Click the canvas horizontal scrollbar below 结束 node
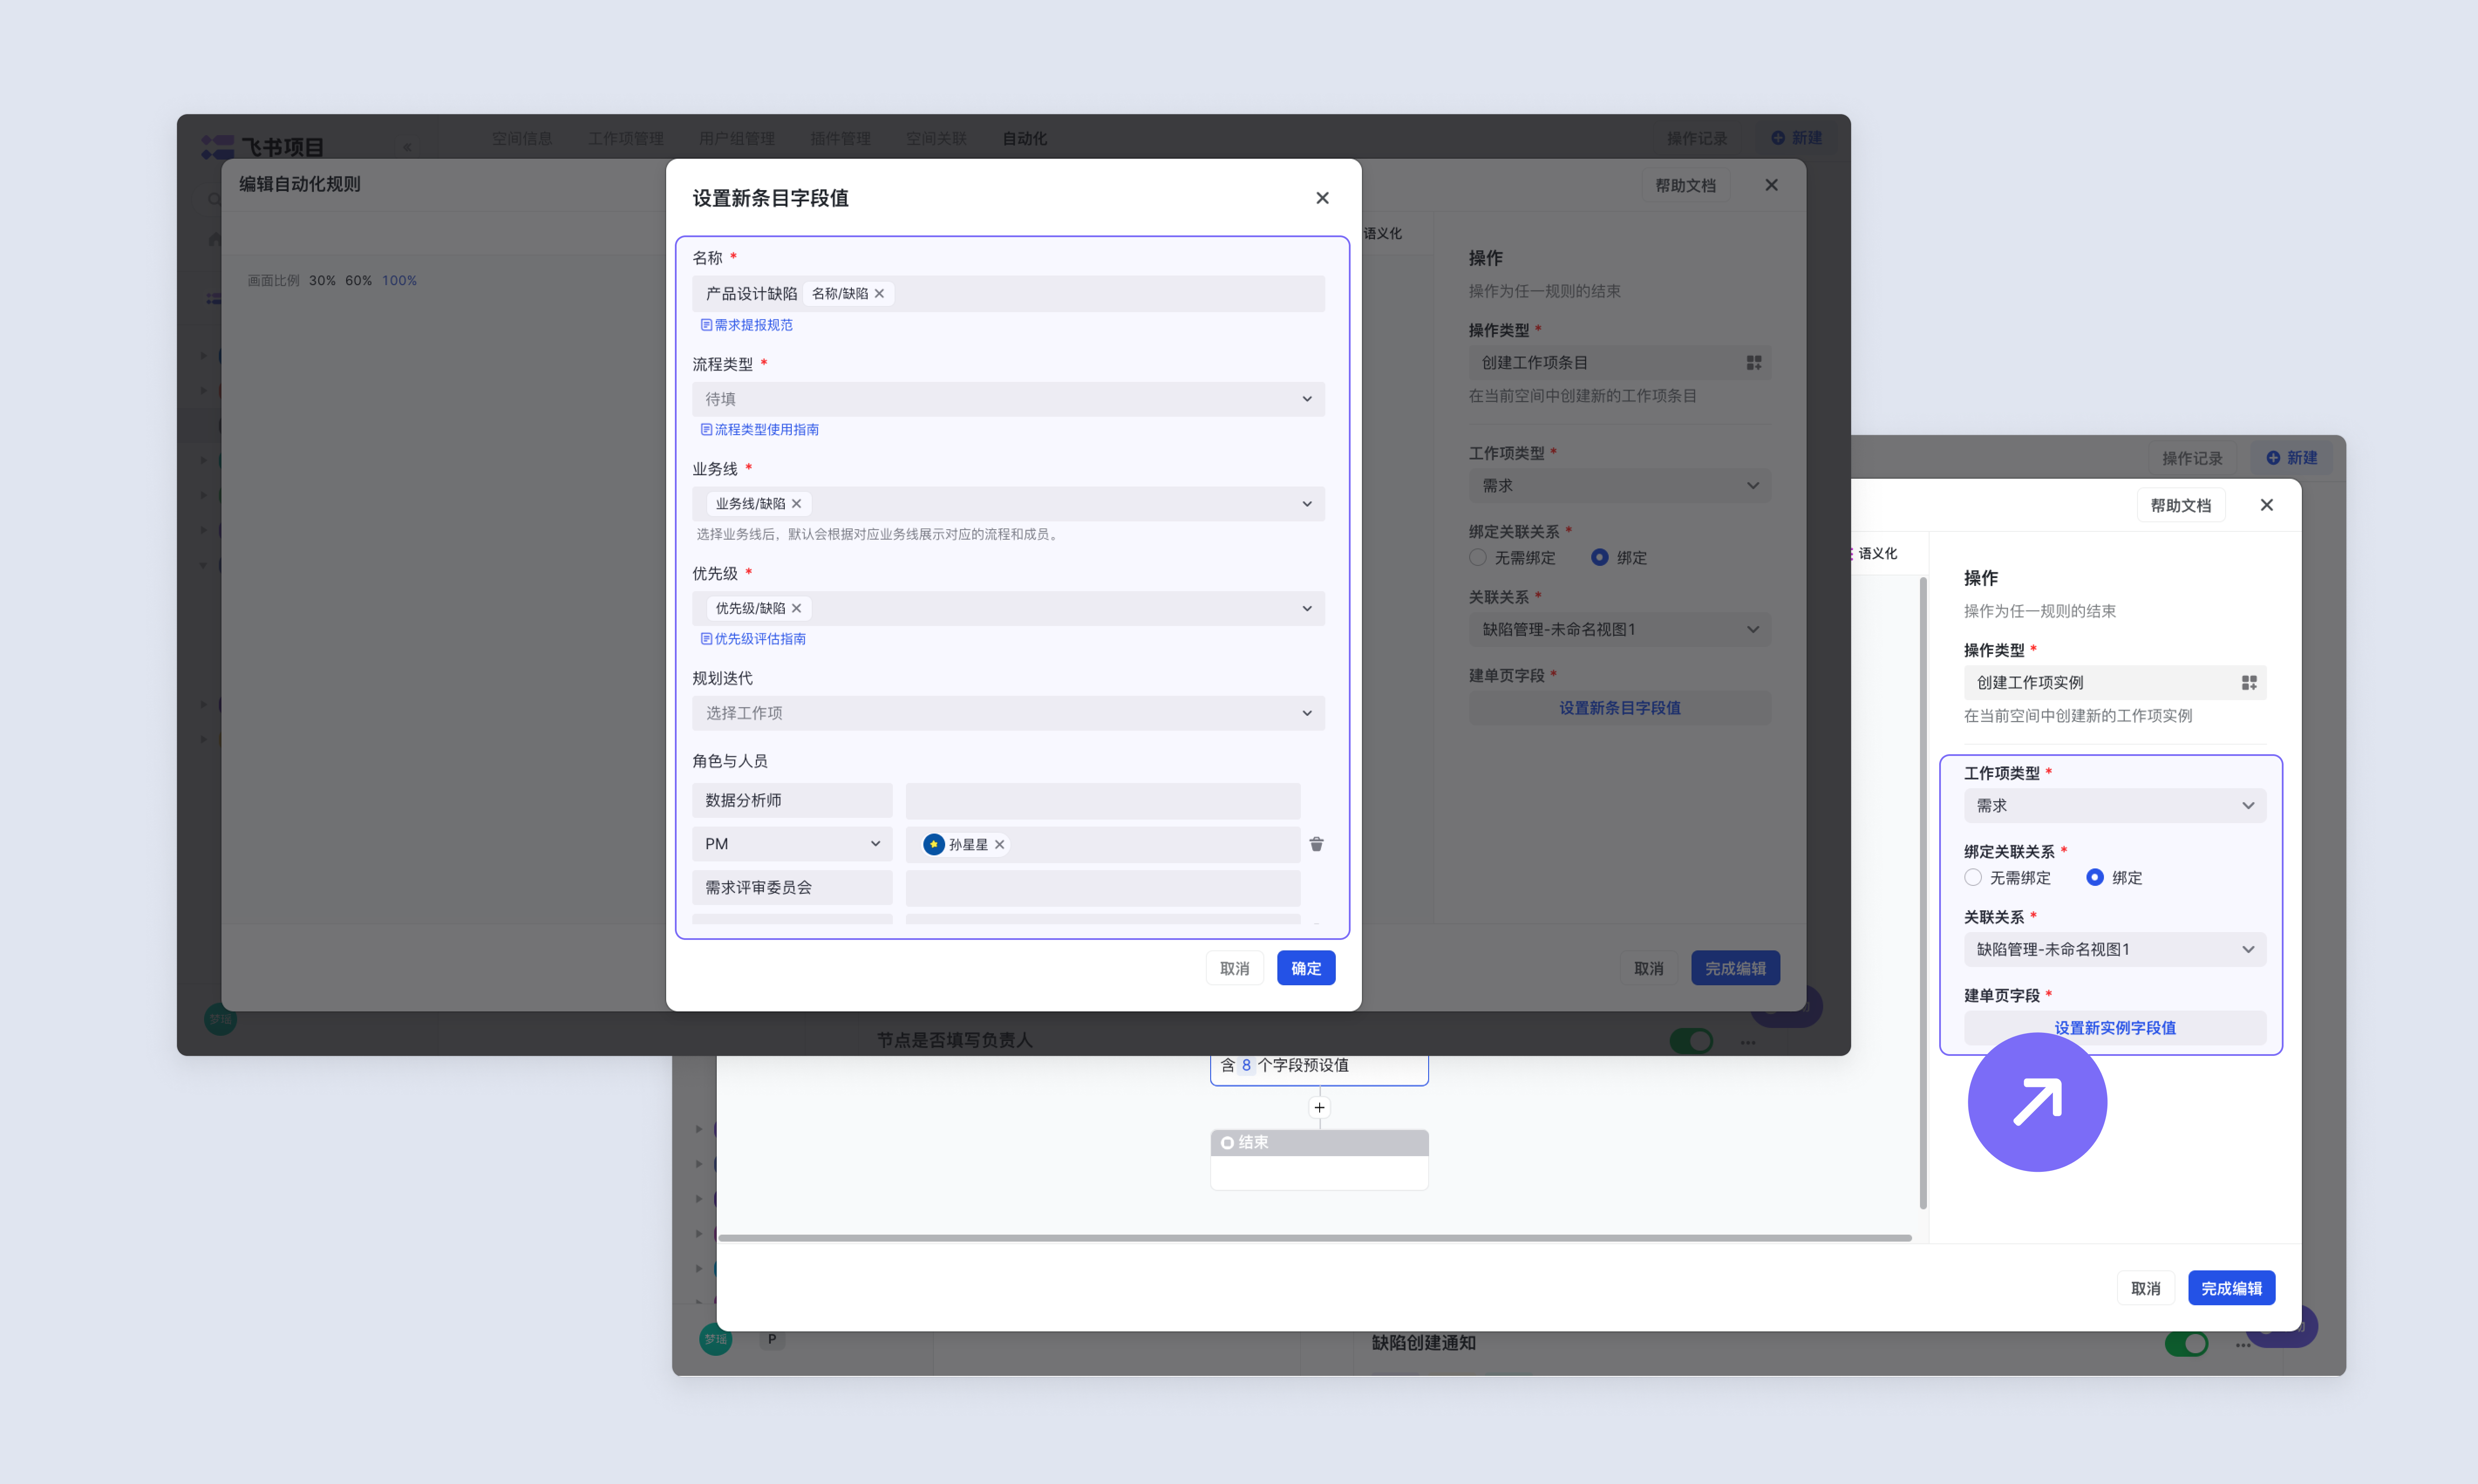This screenshot has height=1484, width=2478. pyautogui.click(x=1314, y=1238)
